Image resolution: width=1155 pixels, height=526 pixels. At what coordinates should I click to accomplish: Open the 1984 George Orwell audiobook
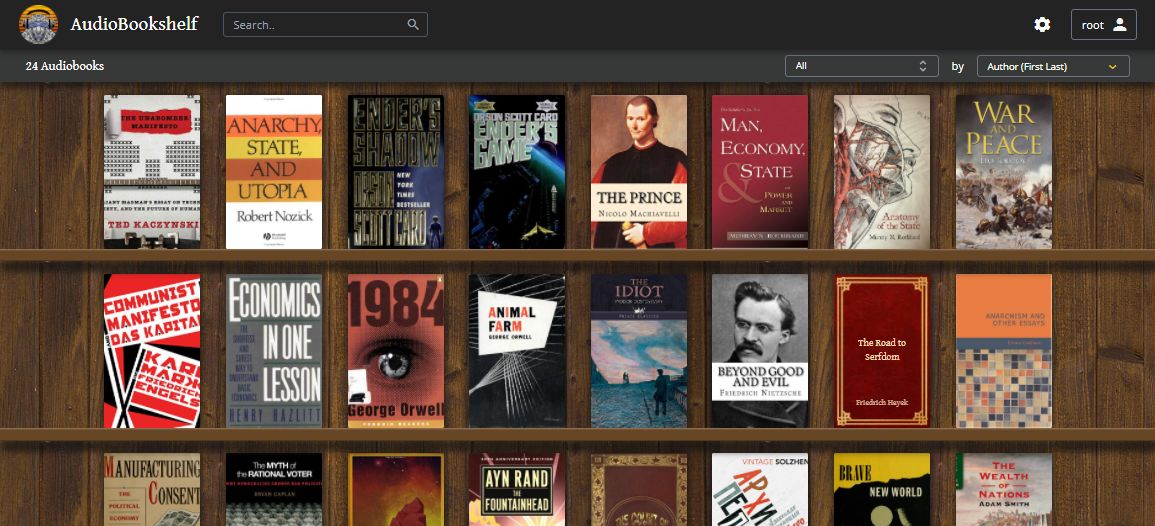396,351
